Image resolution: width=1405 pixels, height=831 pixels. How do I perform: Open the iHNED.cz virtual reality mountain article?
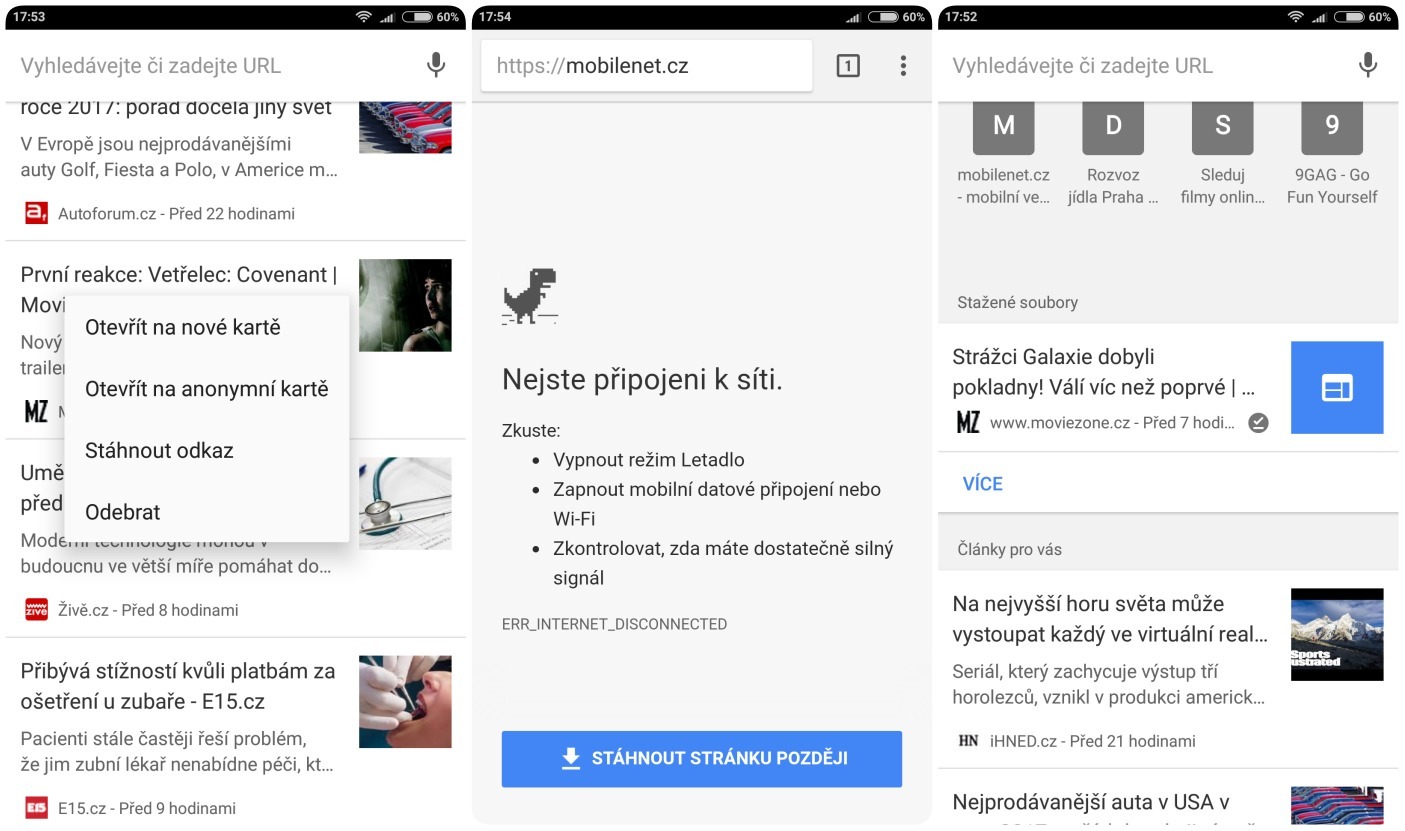[1168, 670]
